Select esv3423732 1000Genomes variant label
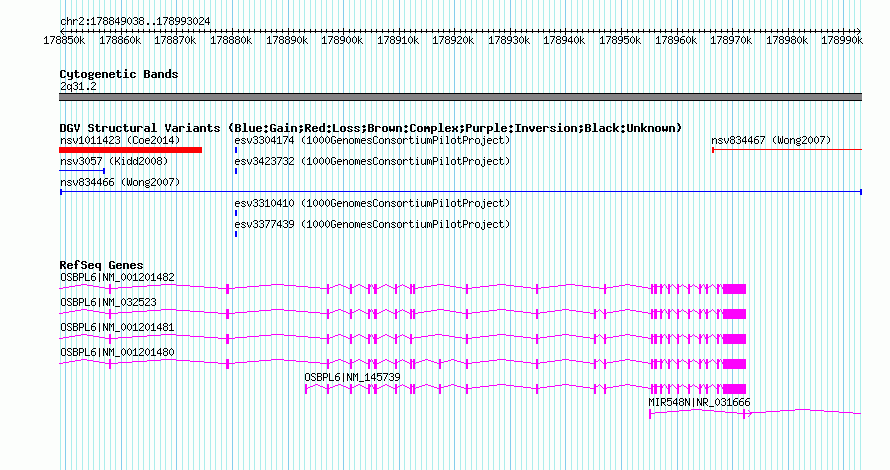 click(372, 161)
